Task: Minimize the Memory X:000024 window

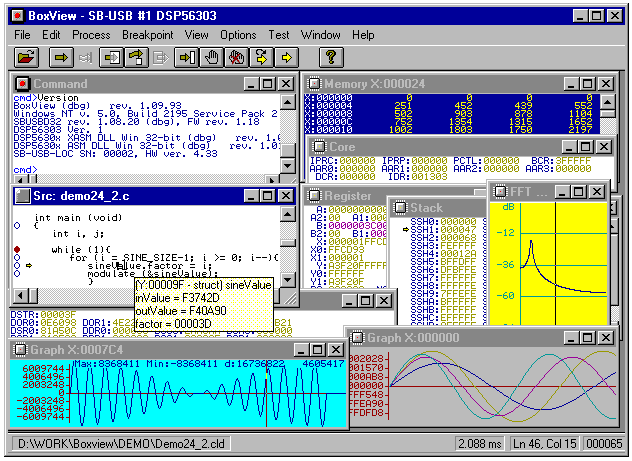Action: [571, 84]
